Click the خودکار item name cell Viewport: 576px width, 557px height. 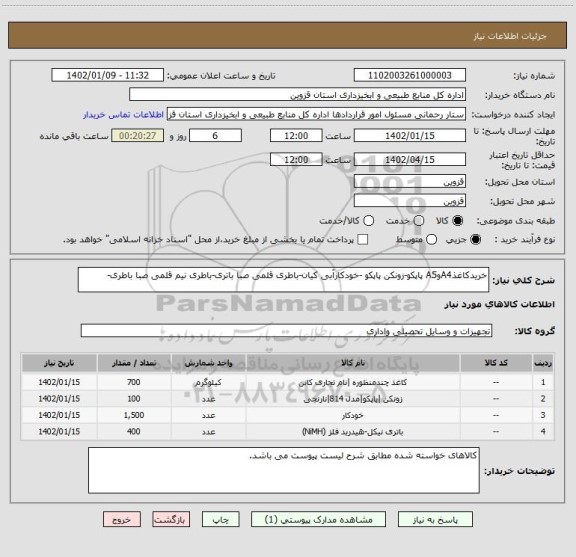click(353, 415)
